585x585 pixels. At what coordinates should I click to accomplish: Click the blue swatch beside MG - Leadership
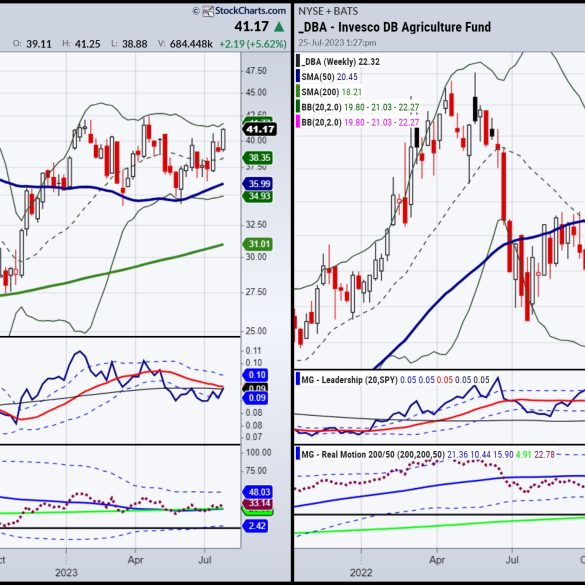pyautogui.click(x=298, y=379)
